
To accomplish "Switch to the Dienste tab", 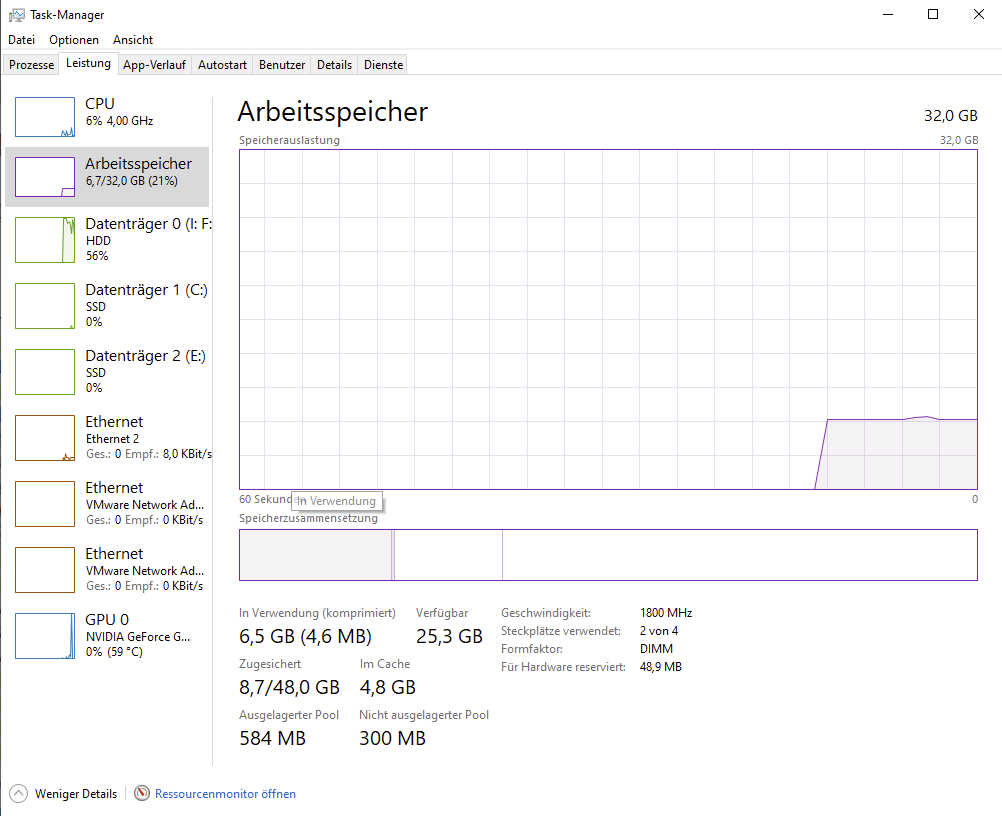I will tap(383, 65).
